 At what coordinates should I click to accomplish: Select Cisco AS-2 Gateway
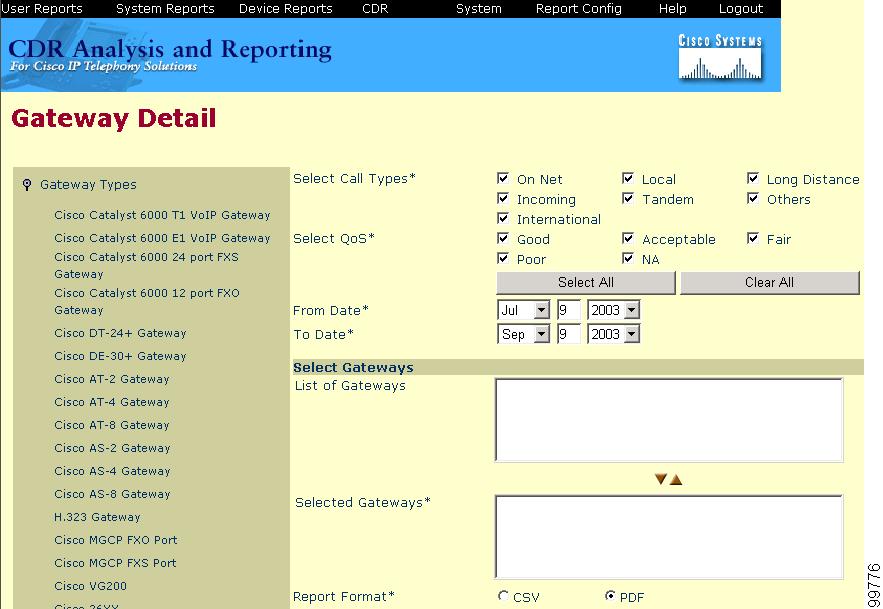(112, 449)
